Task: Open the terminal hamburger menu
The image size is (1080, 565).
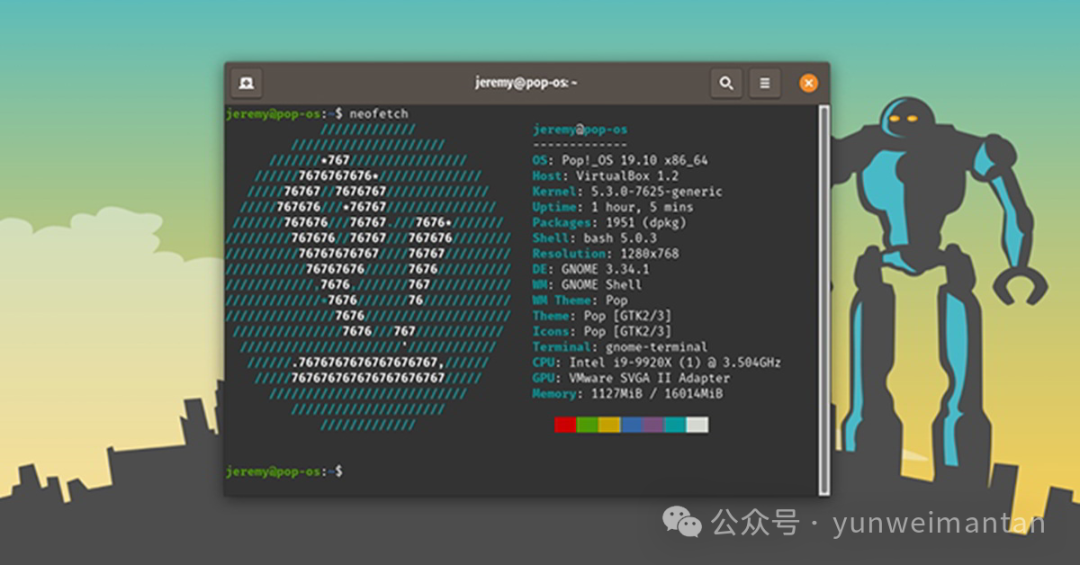Action: pyautogui.click(x=765, y=83)
